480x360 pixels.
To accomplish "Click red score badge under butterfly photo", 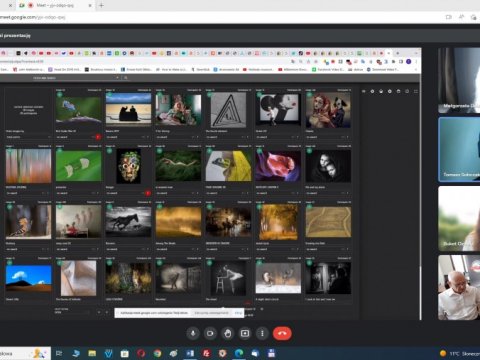I will 98,137.
